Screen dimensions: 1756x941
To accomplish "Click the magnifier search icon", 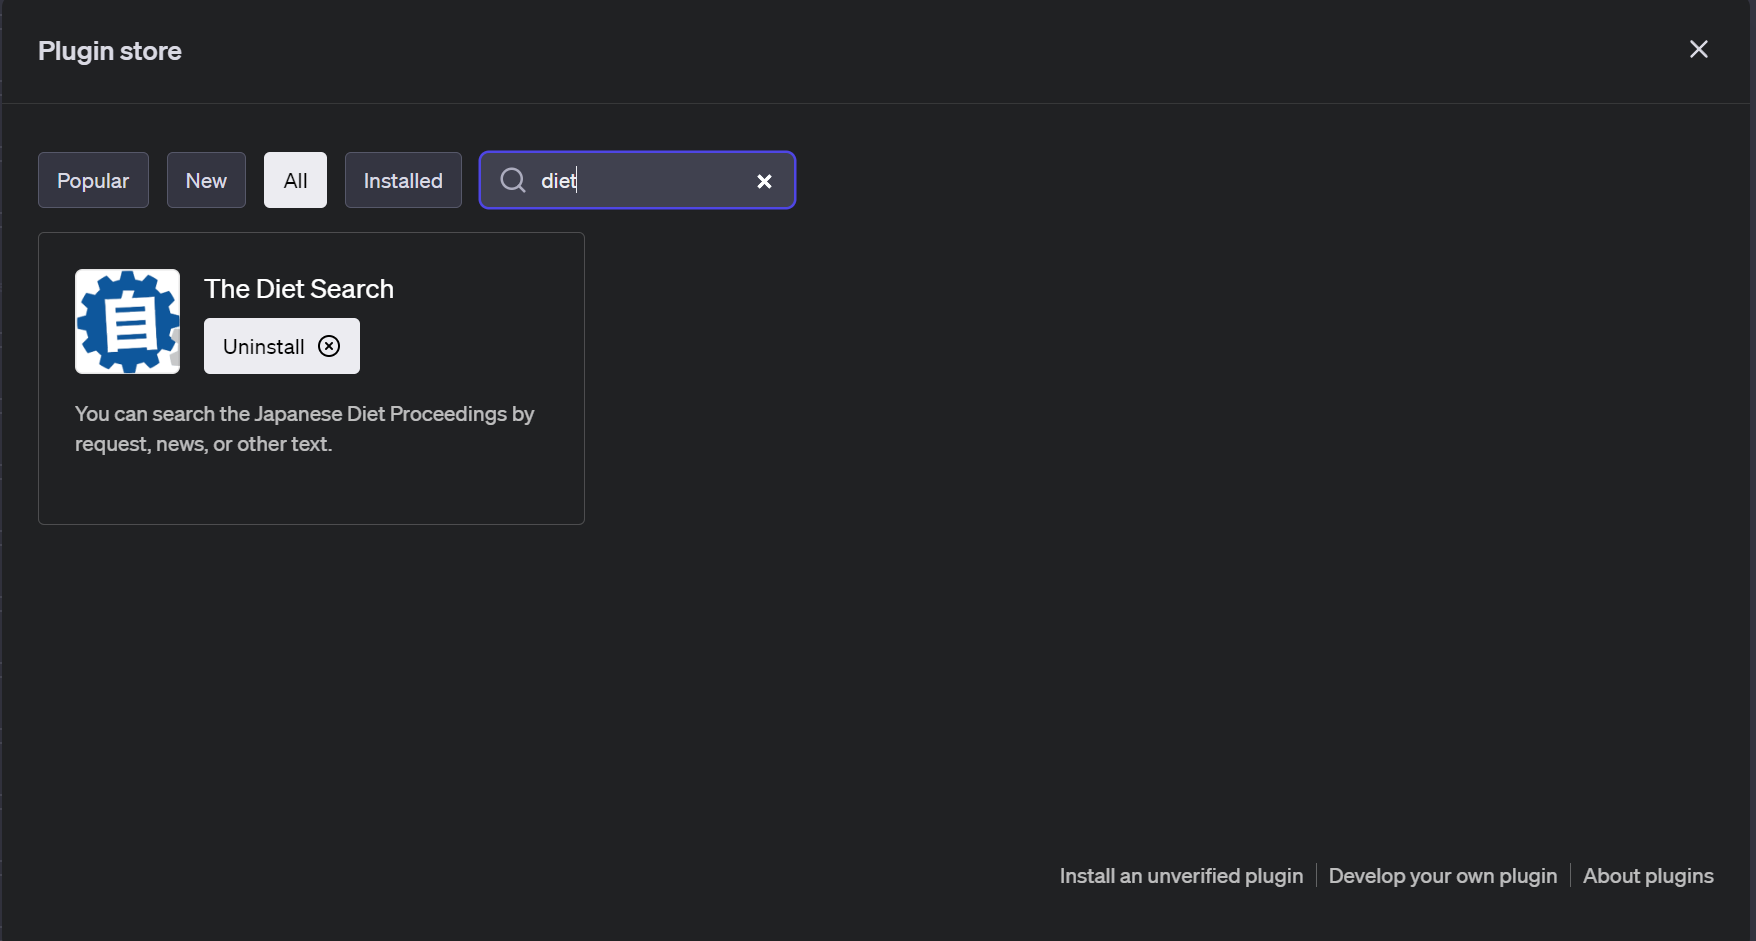I will [x=513, y=180].
